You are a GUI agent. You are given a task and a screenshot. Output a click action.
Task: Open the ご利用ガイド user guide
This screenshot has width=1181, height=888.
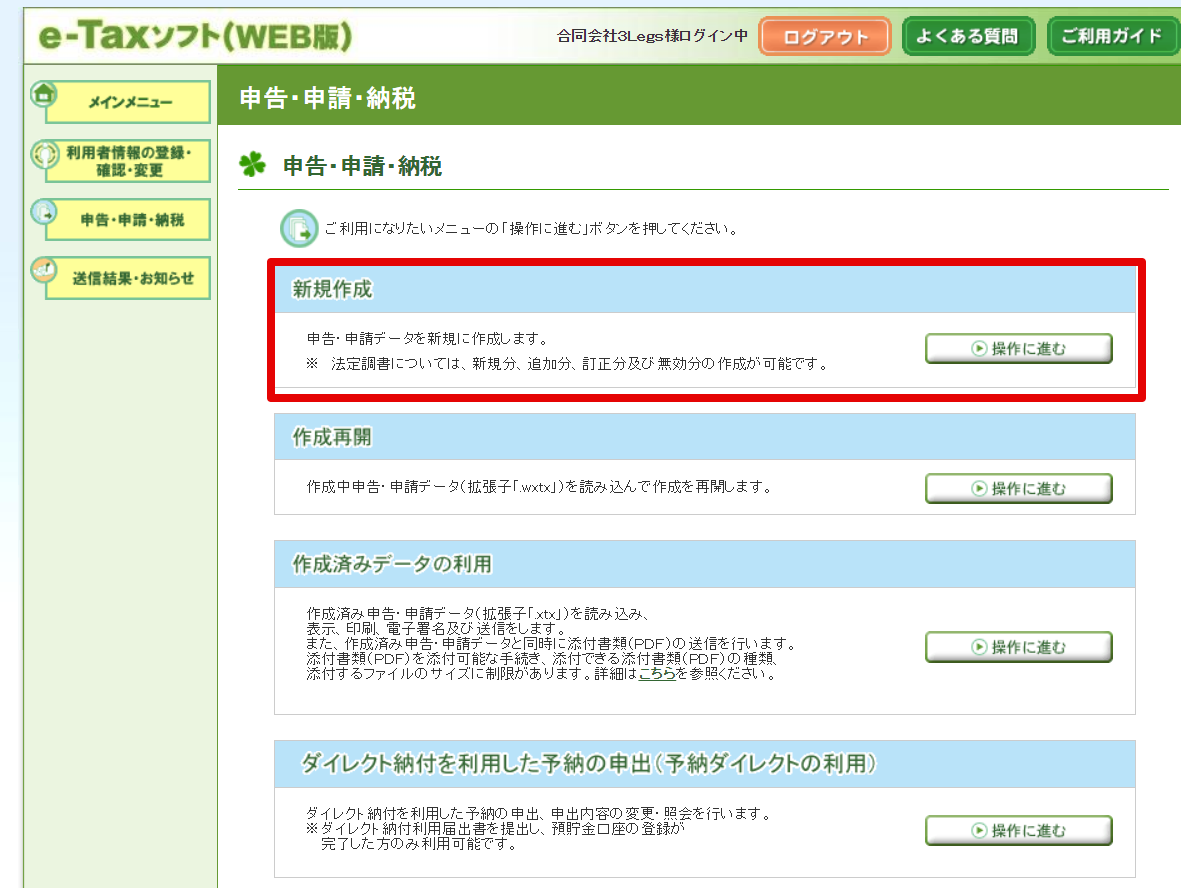click(1112, 36)
